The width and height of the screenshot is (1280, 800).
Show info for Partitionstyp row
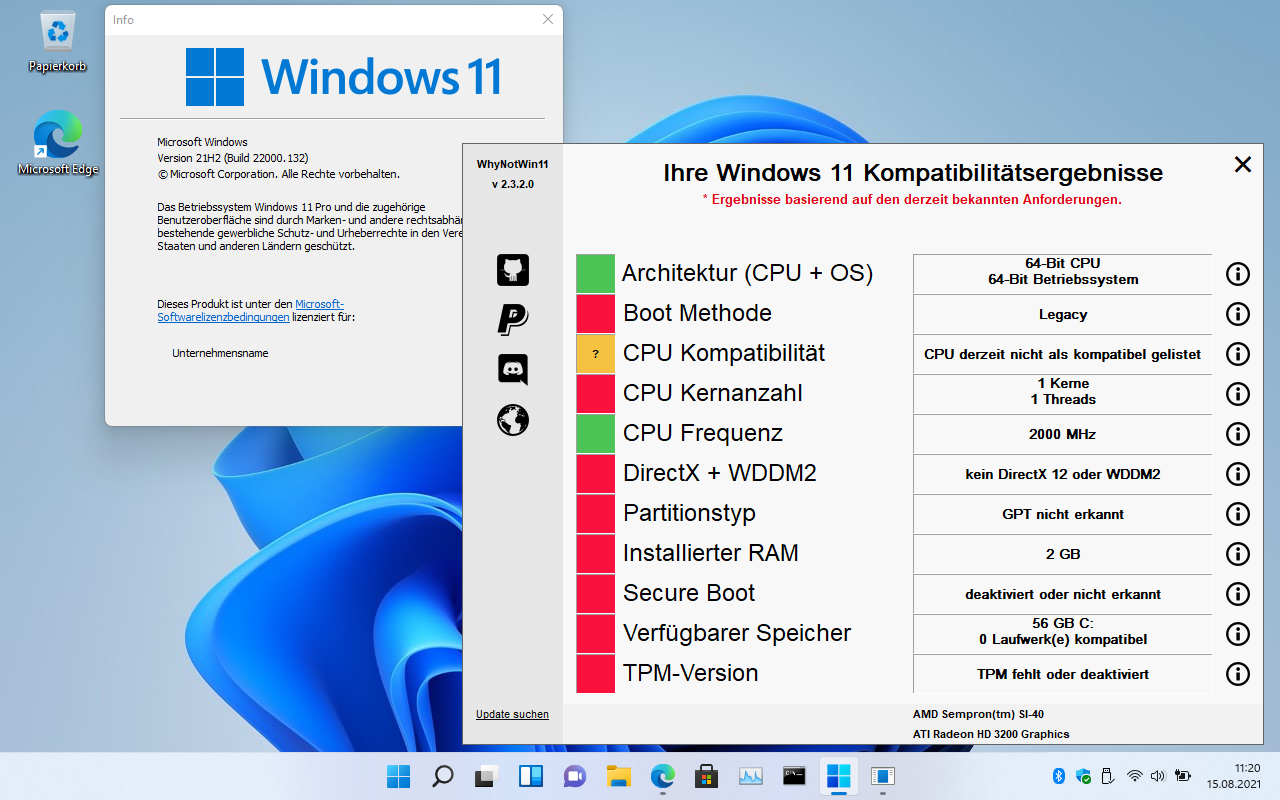[1238, 513]
